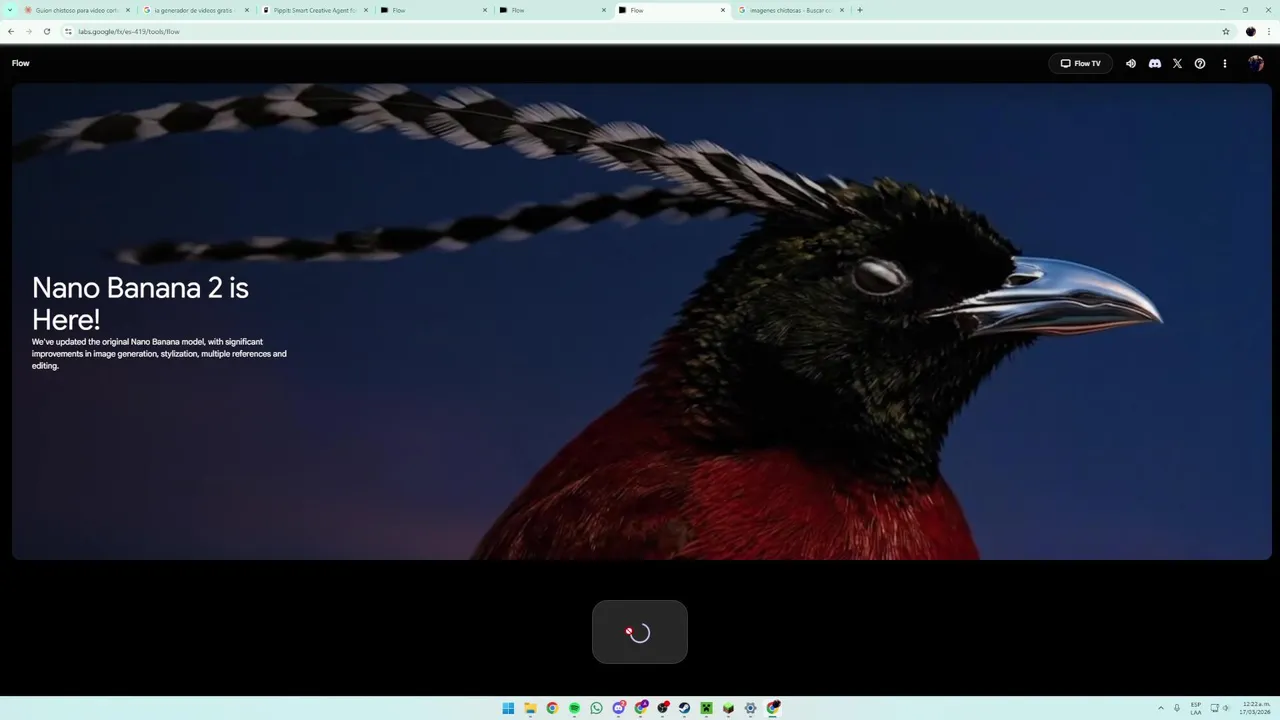Open the Settings gear icon in taskbar
The image size is (1280, 720).
point(750,708)
